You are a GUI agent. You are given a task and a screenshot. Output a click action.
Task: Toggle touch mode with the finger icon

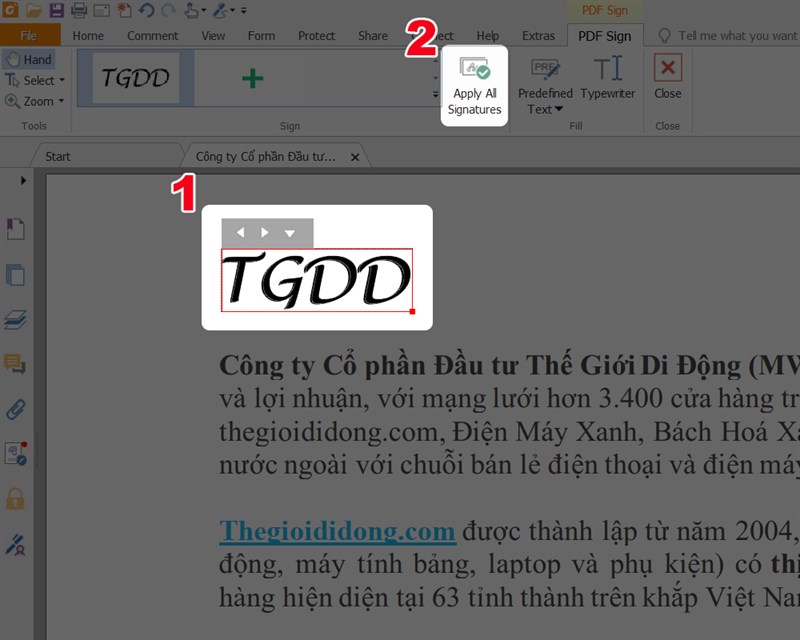coord(191,10)
